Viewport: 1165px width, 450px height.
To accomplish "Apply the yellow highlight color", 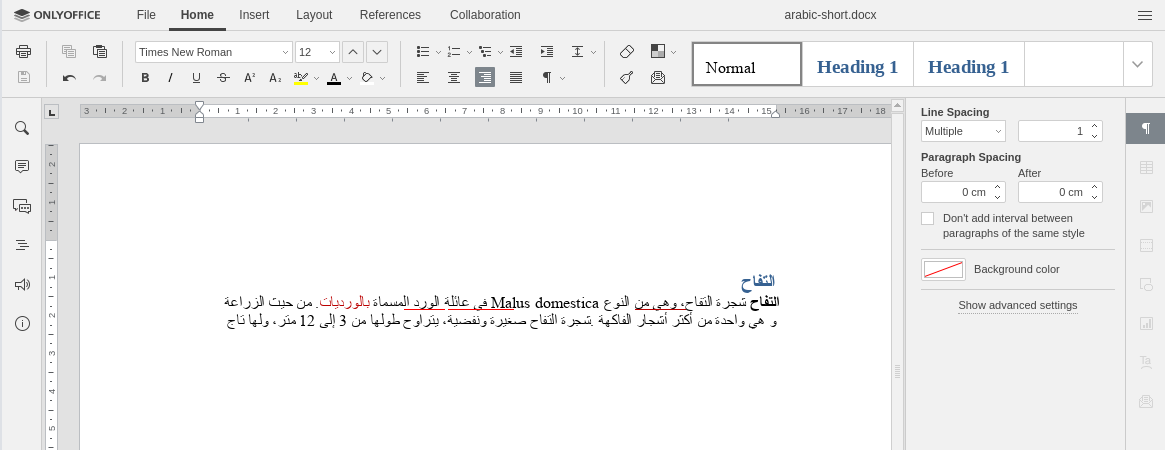I will [x=301, y=77].
